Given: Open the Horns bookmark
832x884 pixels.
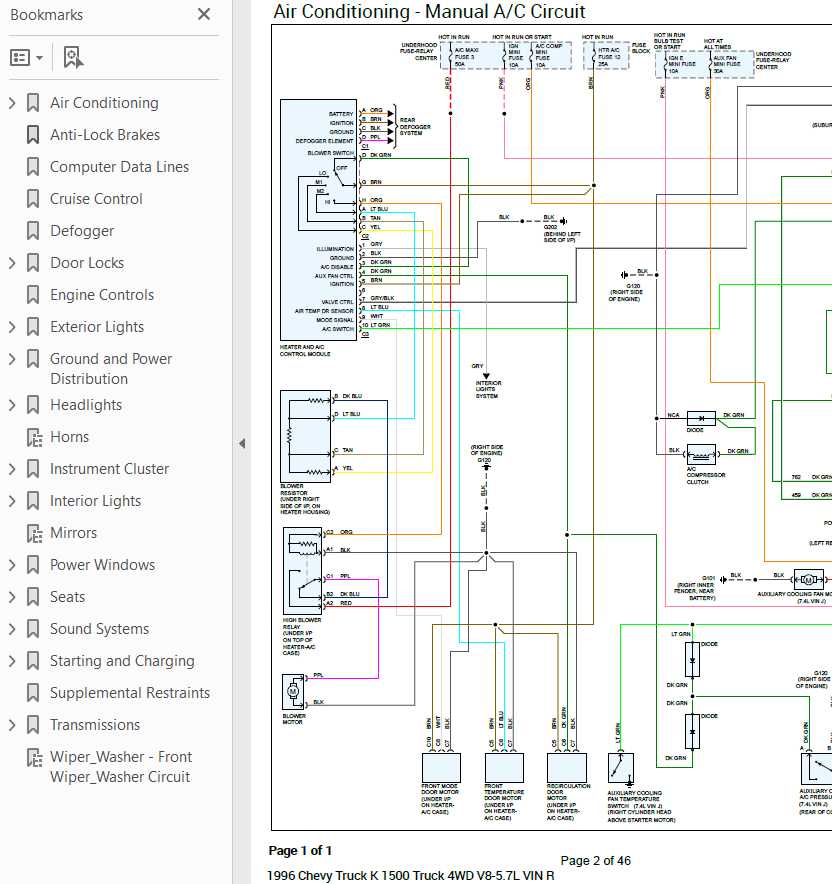Looking at the screenshot, I should pyautogui.click(x=69, y=437).
